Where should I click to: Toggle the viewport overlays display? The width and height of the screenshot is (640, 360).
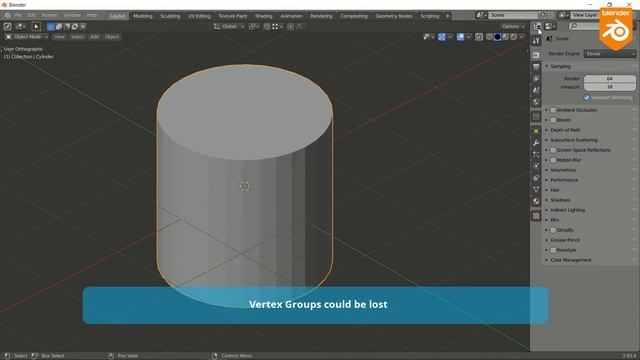pyautogui.click(x=460, y=37)
